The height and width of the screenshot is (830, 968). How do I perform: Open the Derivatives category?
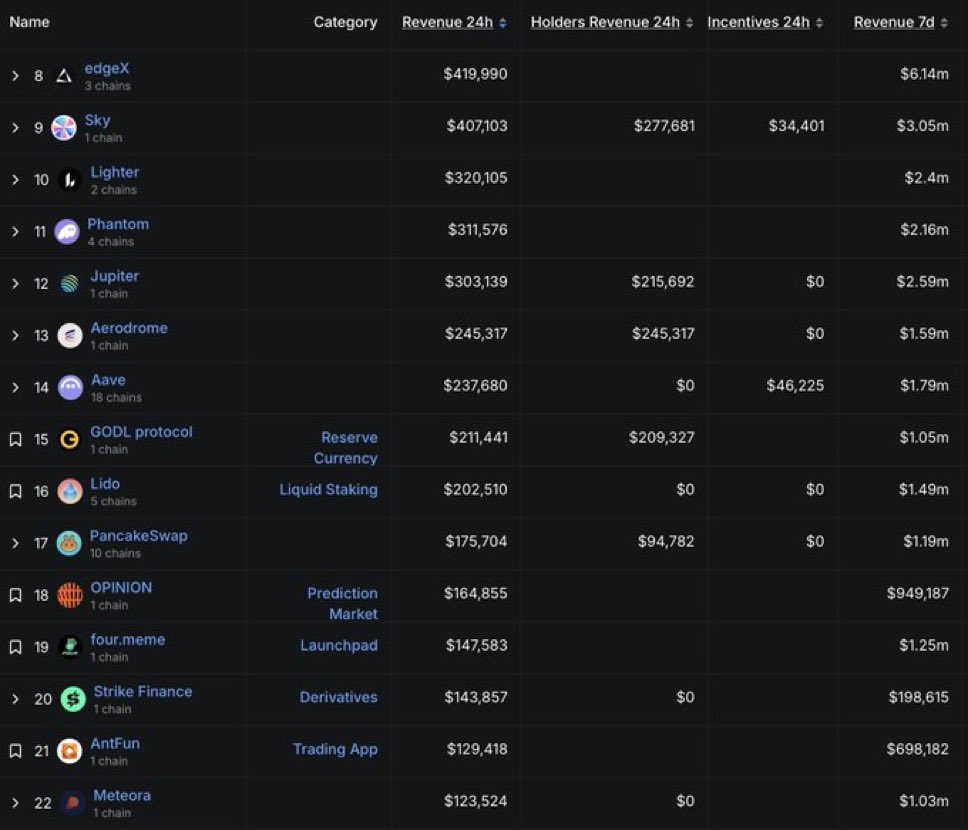click(x=338, y=697)
